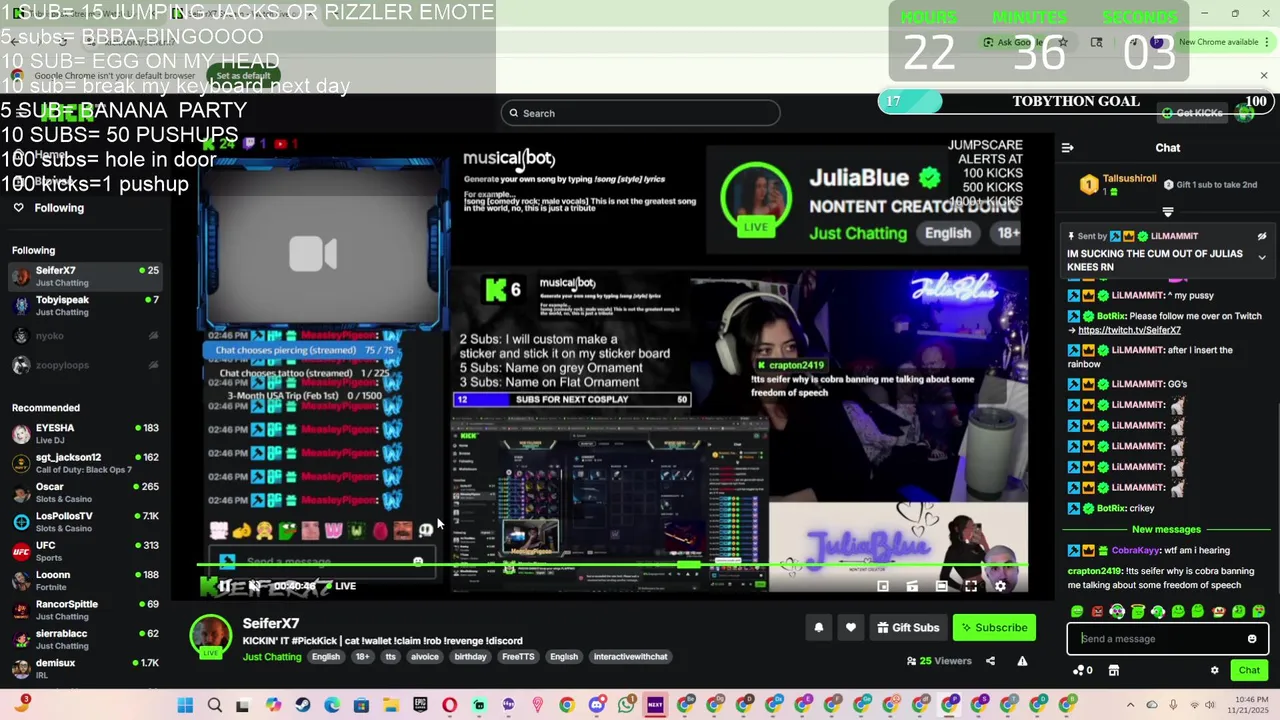Click the New Chrome available button

(x=1217, y=42)
